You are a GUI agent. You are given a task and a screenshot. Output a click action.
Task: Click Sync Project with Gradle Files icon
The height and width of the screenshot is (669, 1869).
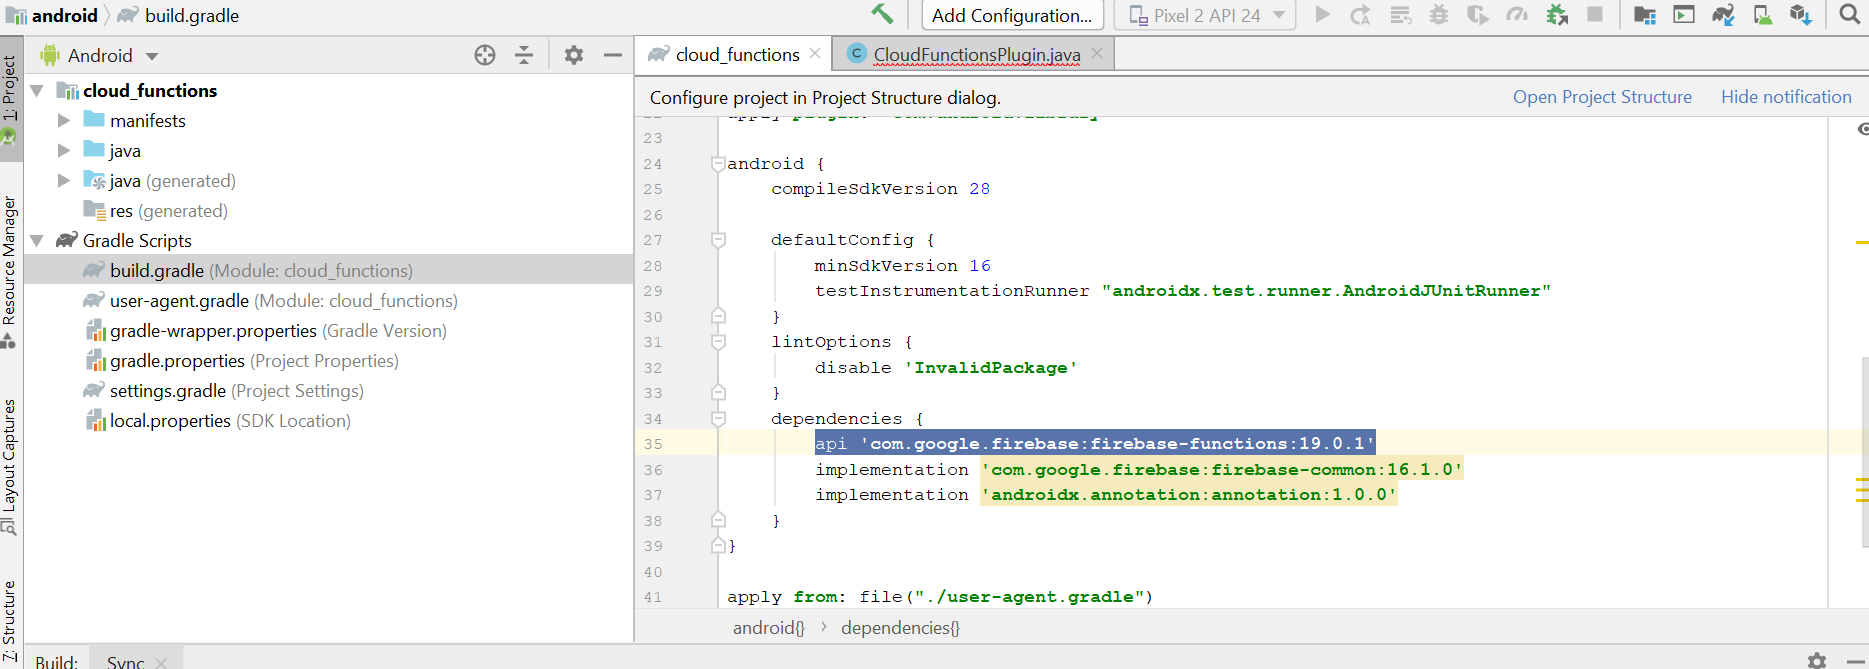click(x=1723, y=15)
